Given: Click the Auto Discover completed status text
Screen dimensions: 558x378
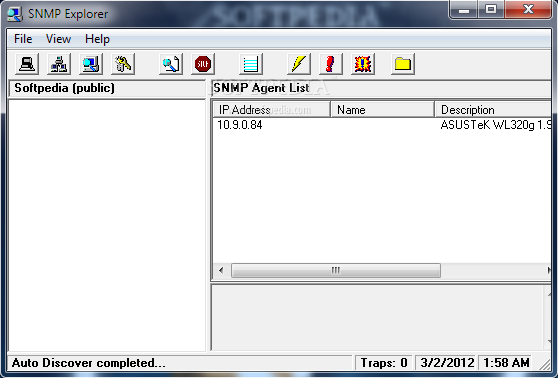Looking at the screenshot, I should (x=89, y=363).
